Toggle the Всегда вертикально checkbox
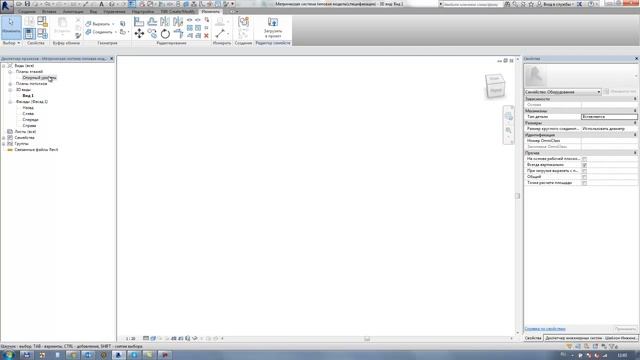The image size is (640, 360). click(584, 165)
